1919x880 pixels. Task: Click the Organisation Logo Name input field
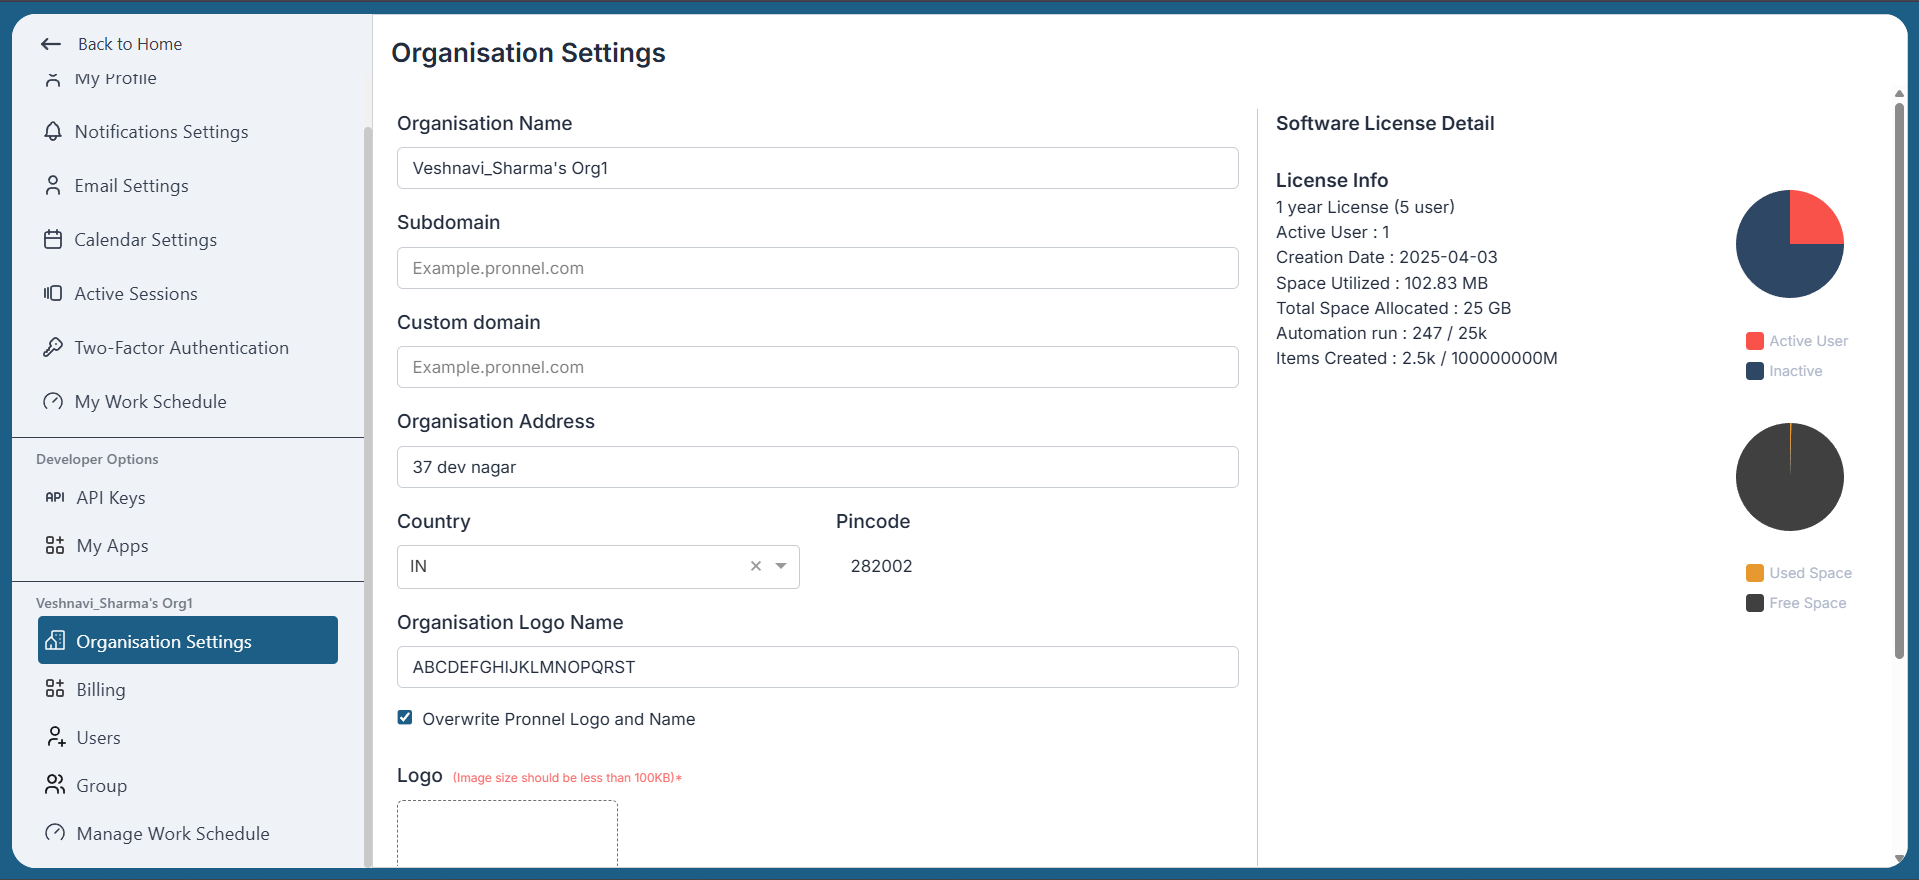tap(818, 667)
